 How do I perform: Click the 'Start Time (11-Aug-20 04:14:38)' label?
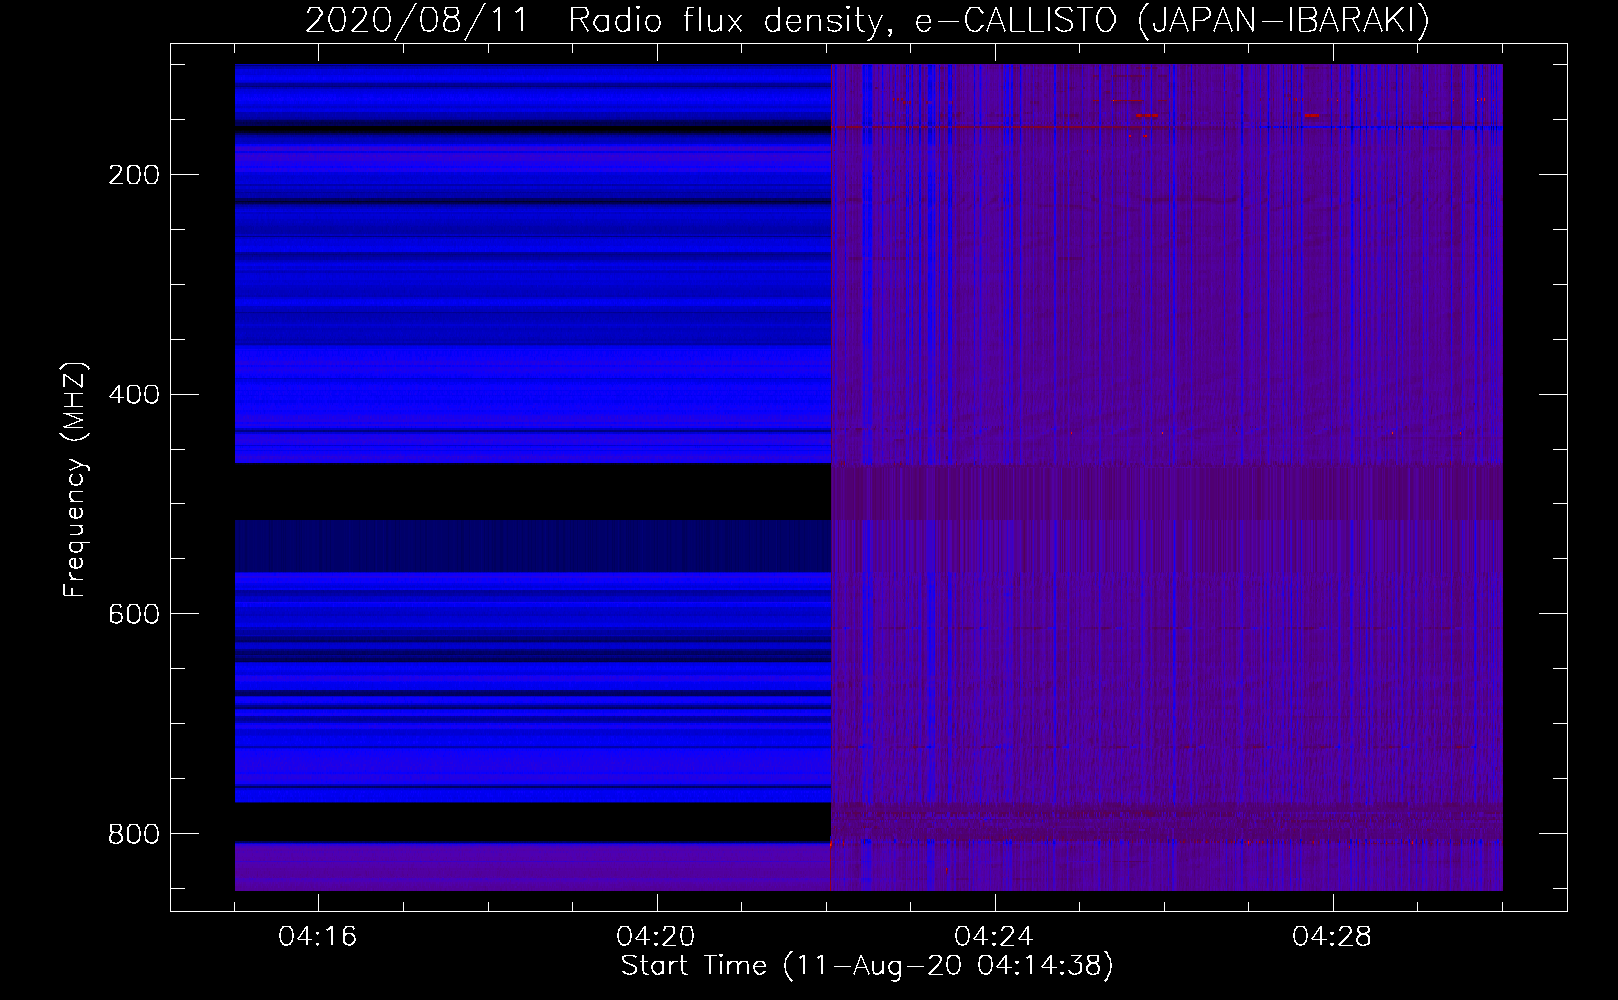coord(867,966)
